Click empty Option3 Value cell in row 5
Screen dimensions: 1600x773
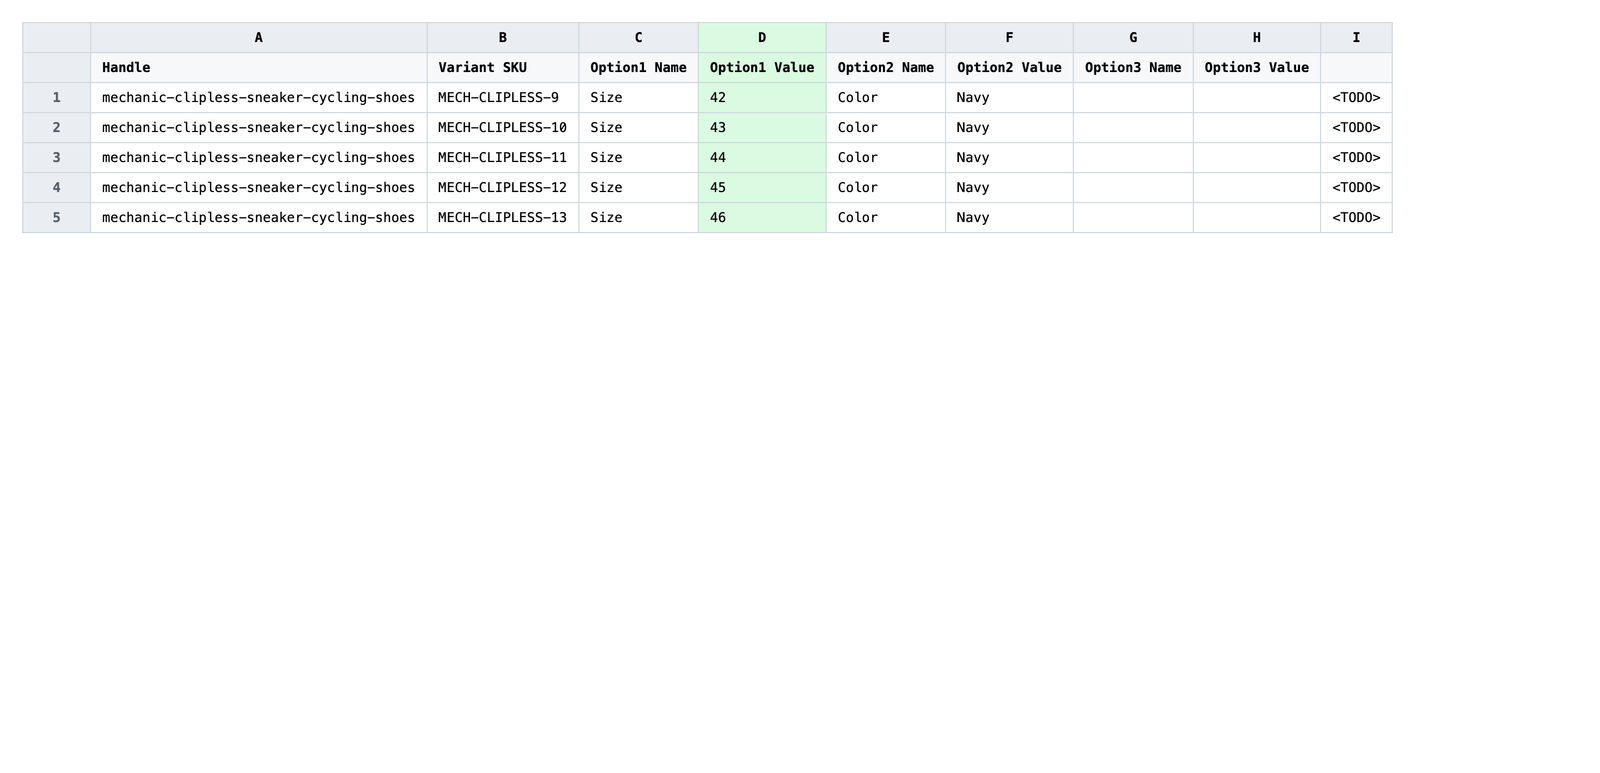click(x=1257, y=218)
